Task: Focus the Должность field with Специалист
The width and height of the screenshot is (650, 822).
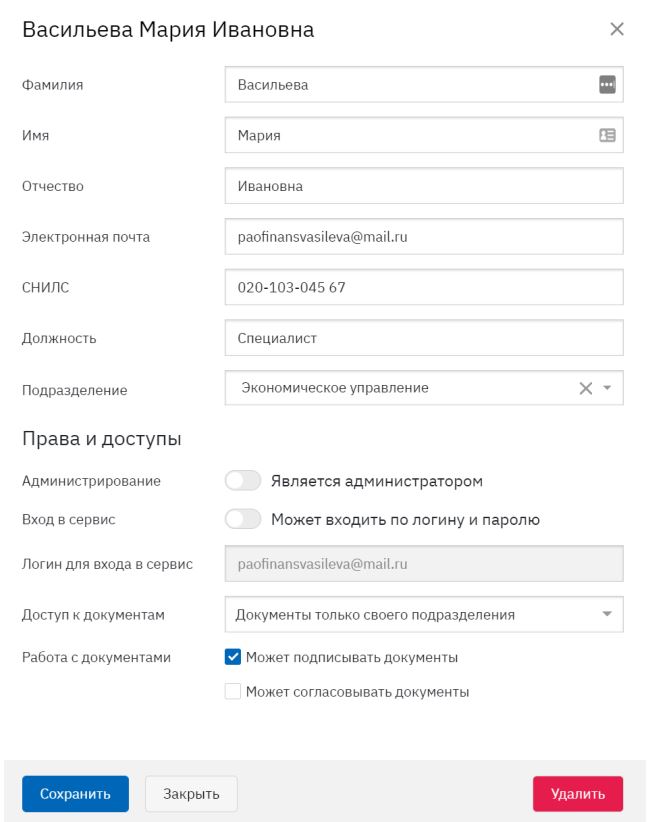Action: (x=424, y=338)
